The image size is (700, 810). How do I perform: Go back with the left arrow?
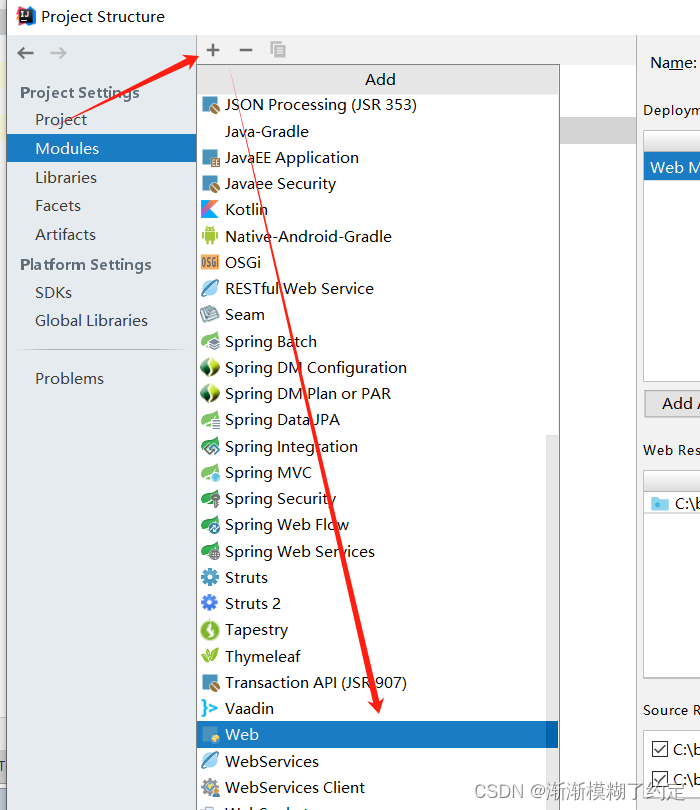click(25, 53)
